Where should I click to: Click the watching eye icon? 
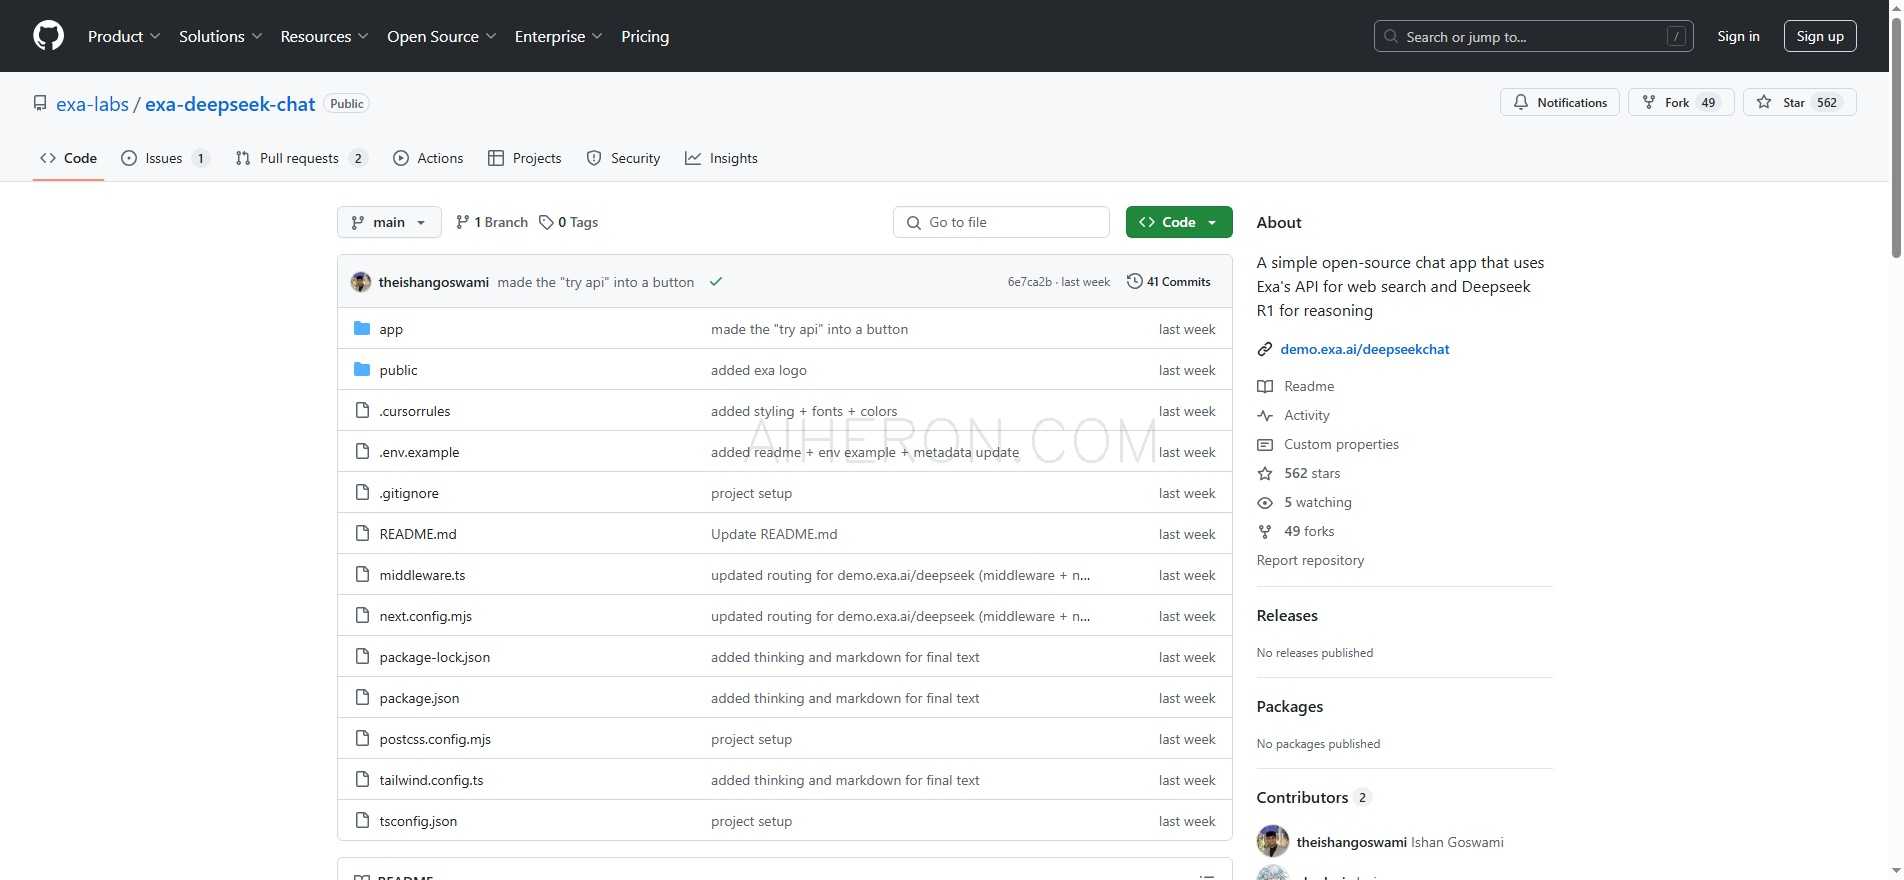[1265, 502]
